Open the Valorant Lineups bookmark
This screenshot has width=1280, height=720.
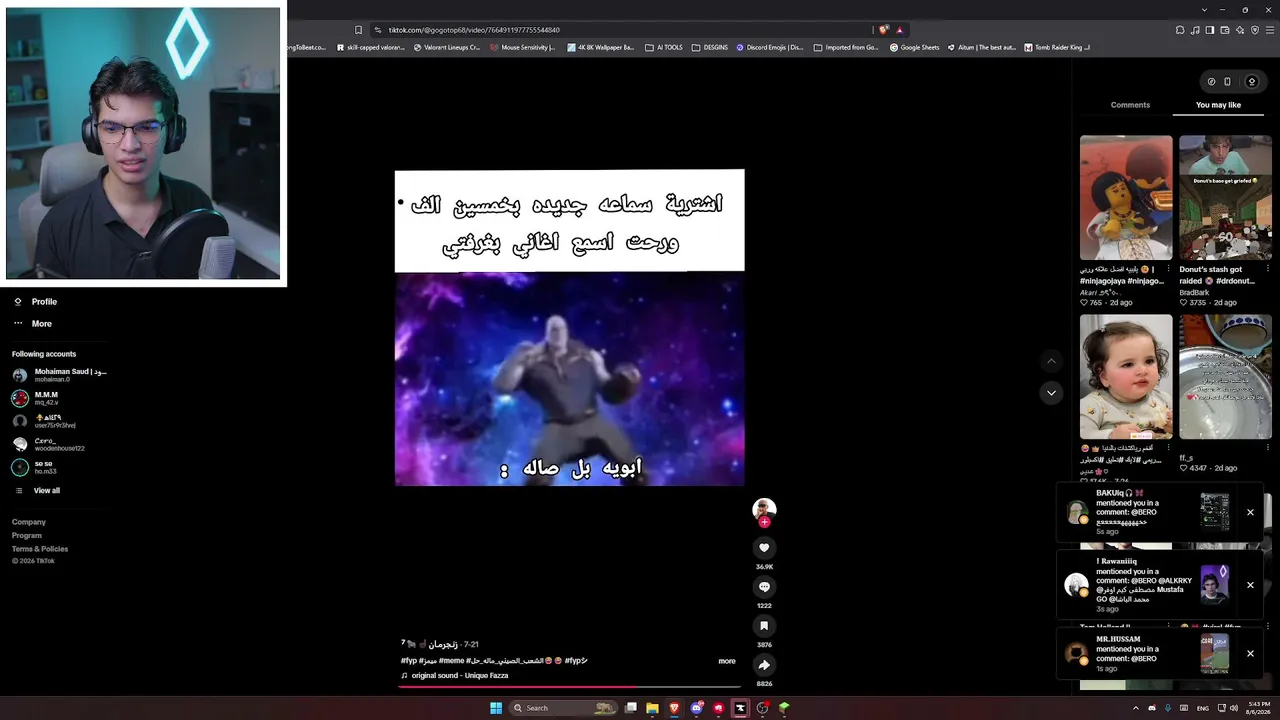pyautogui.click(x=447, y=47)
